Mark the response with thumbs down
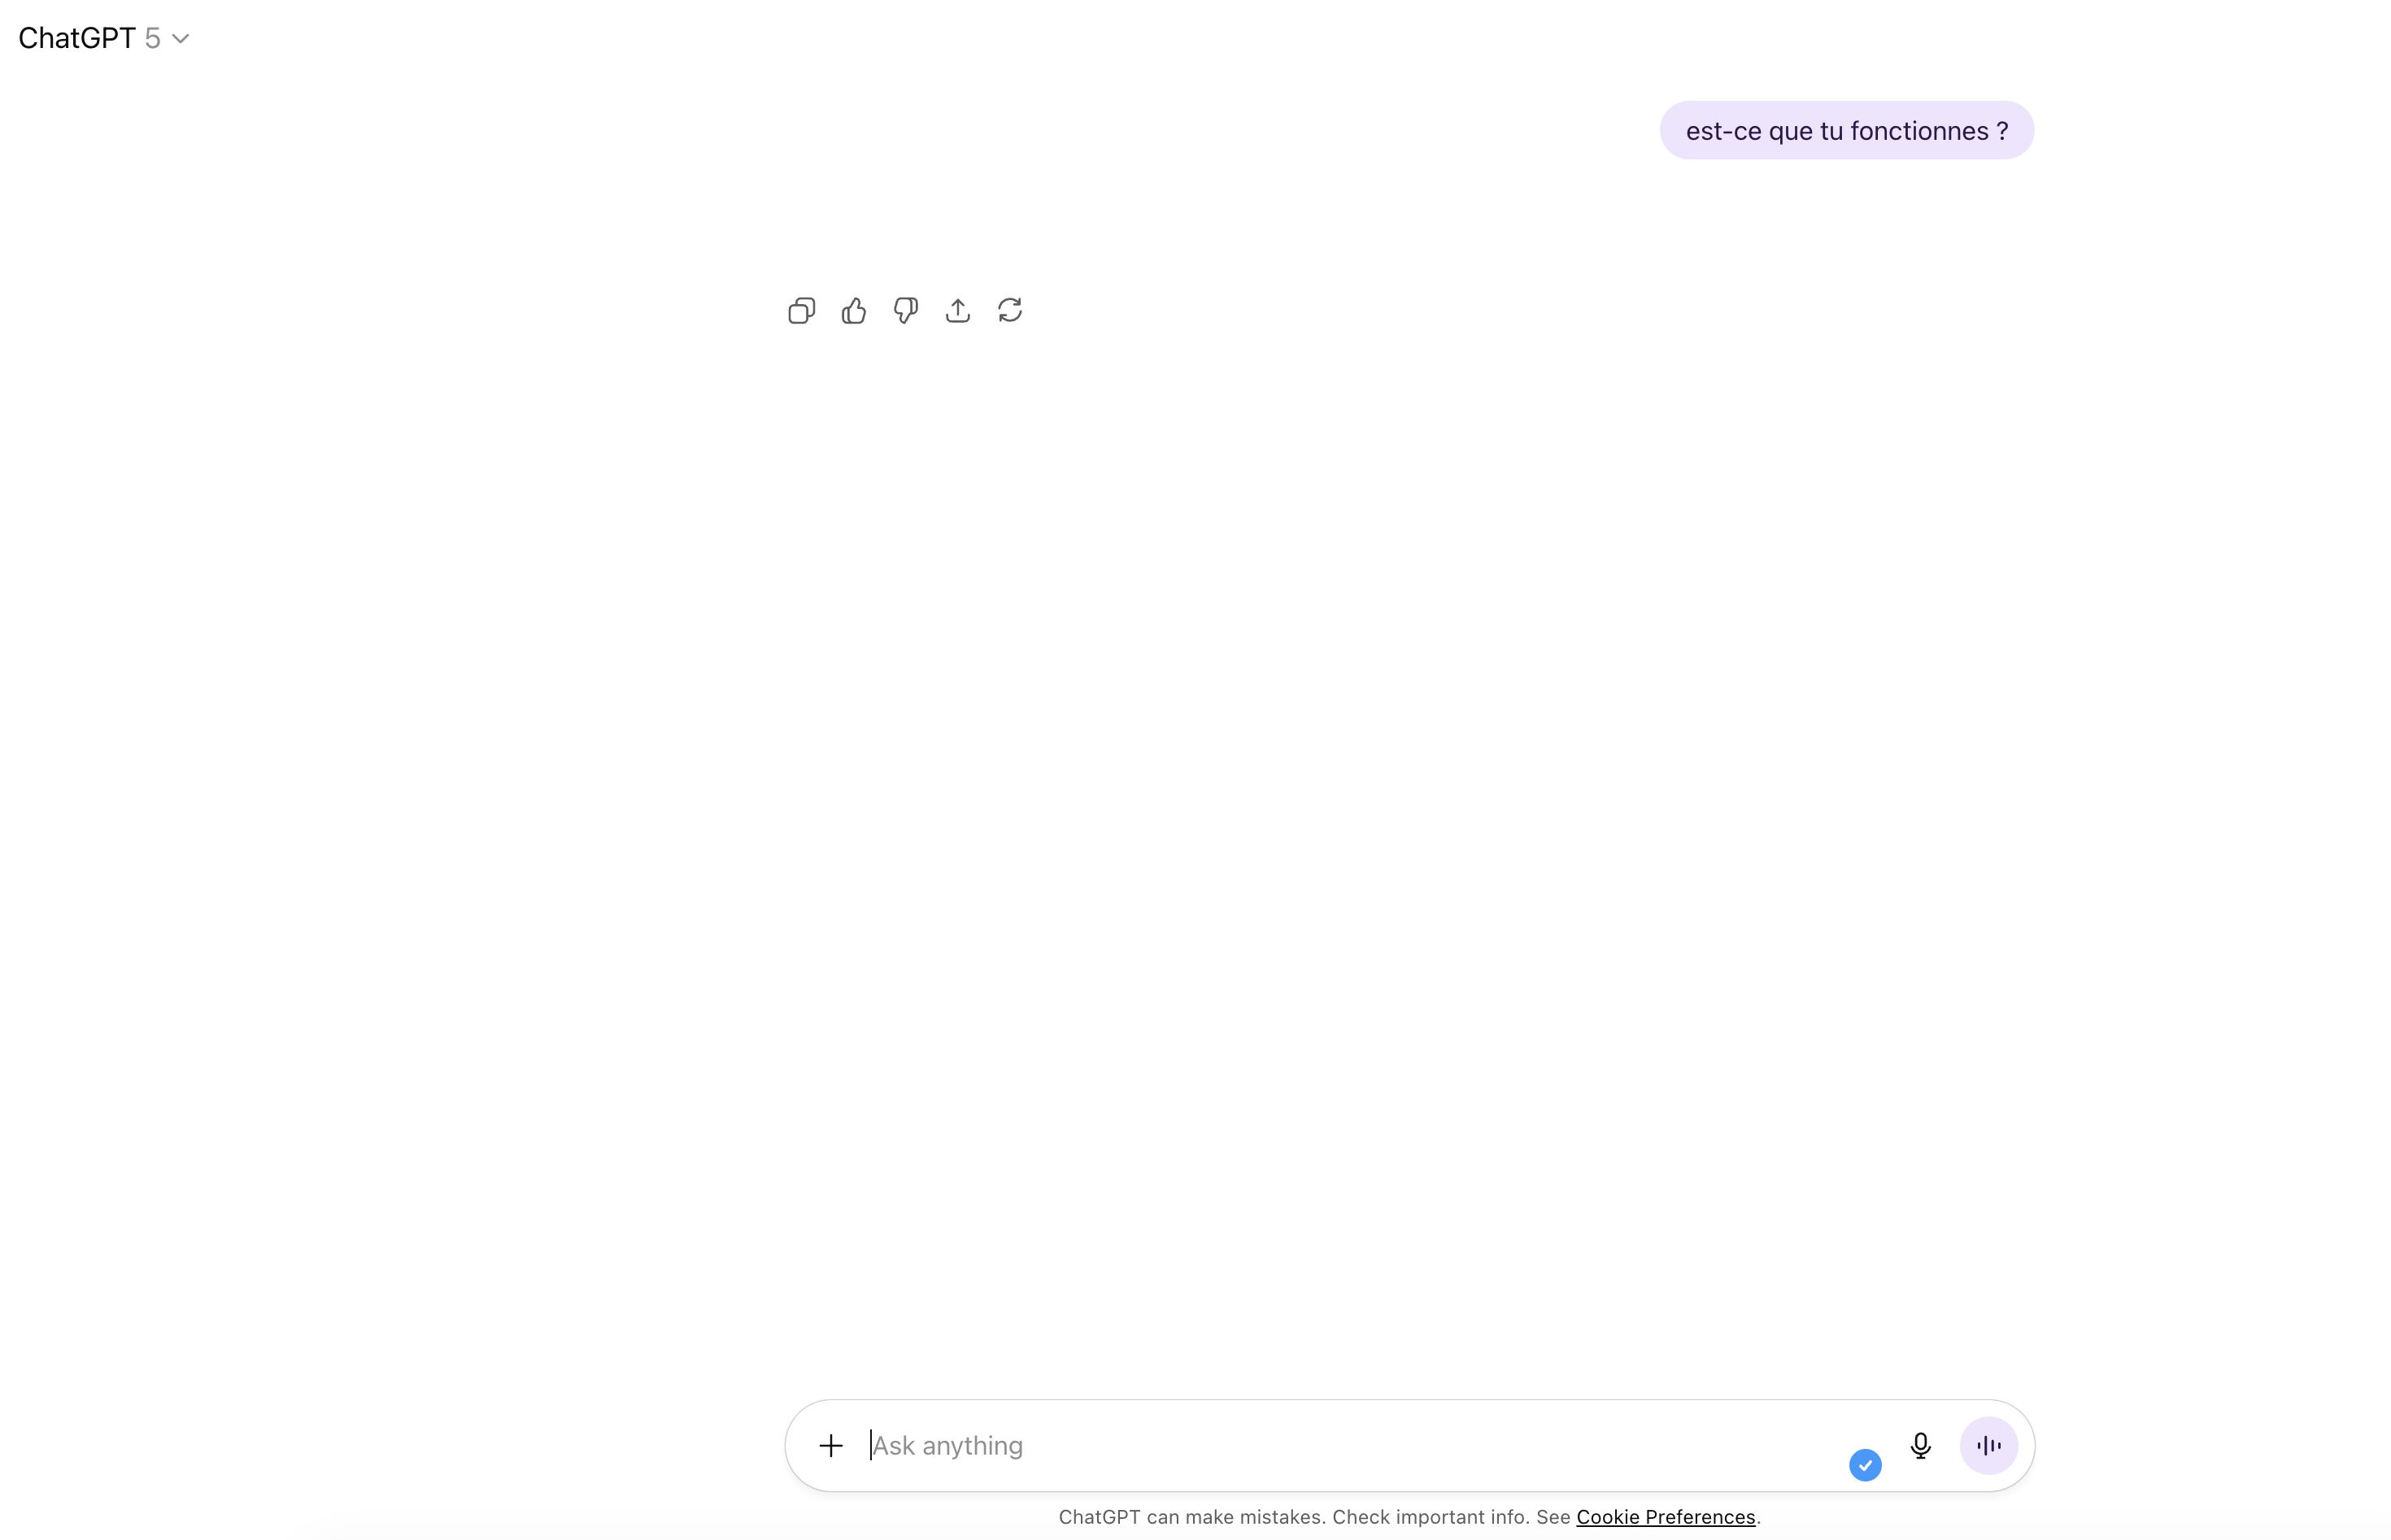 tap(905, 311)
